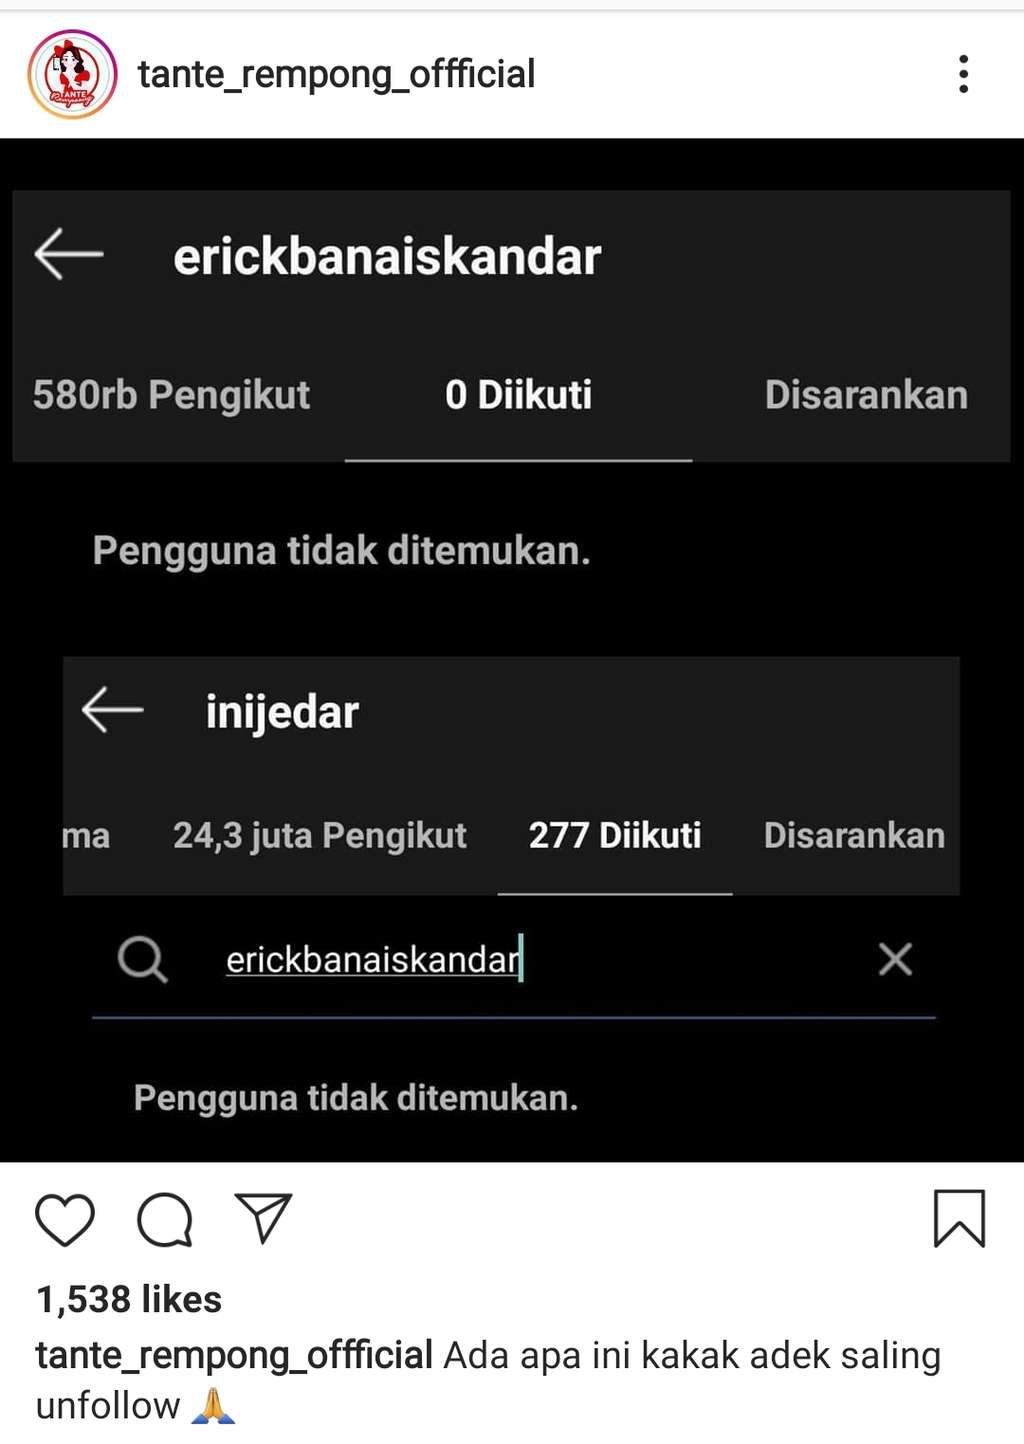Open inijedar's Disarankan tab

(854, 835)
